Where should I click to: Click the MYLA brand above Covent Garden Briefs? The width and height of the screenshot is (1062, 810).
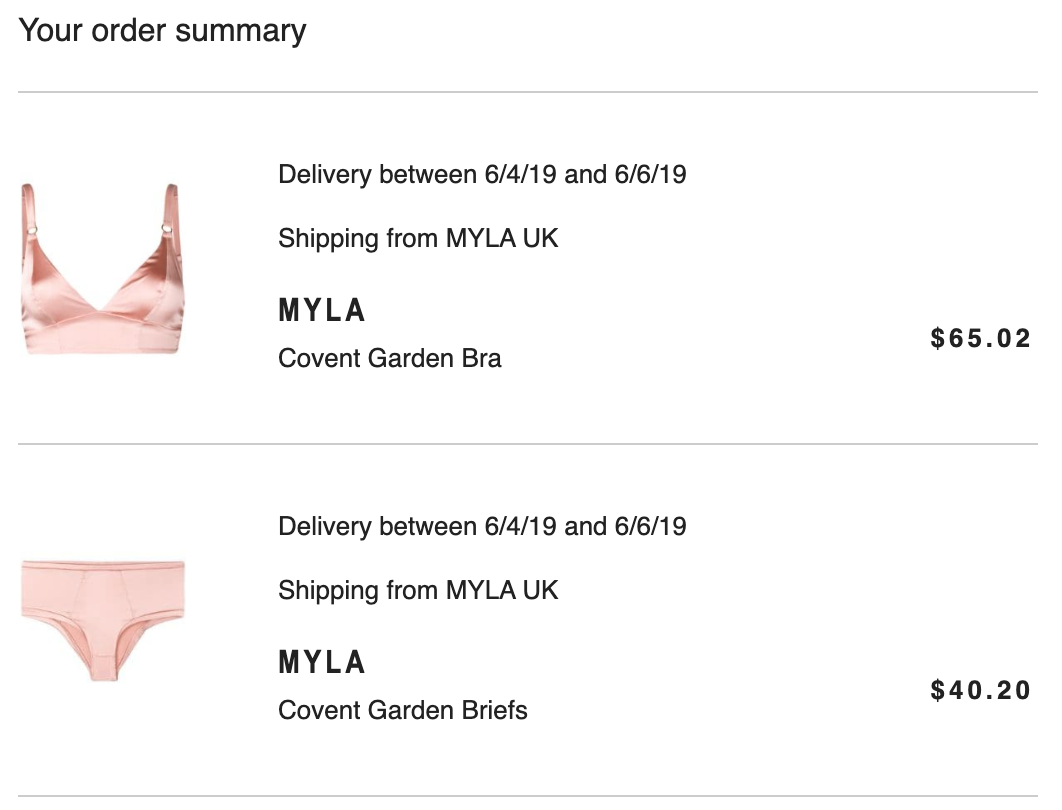pyautogui.click(x=322, y=662)
